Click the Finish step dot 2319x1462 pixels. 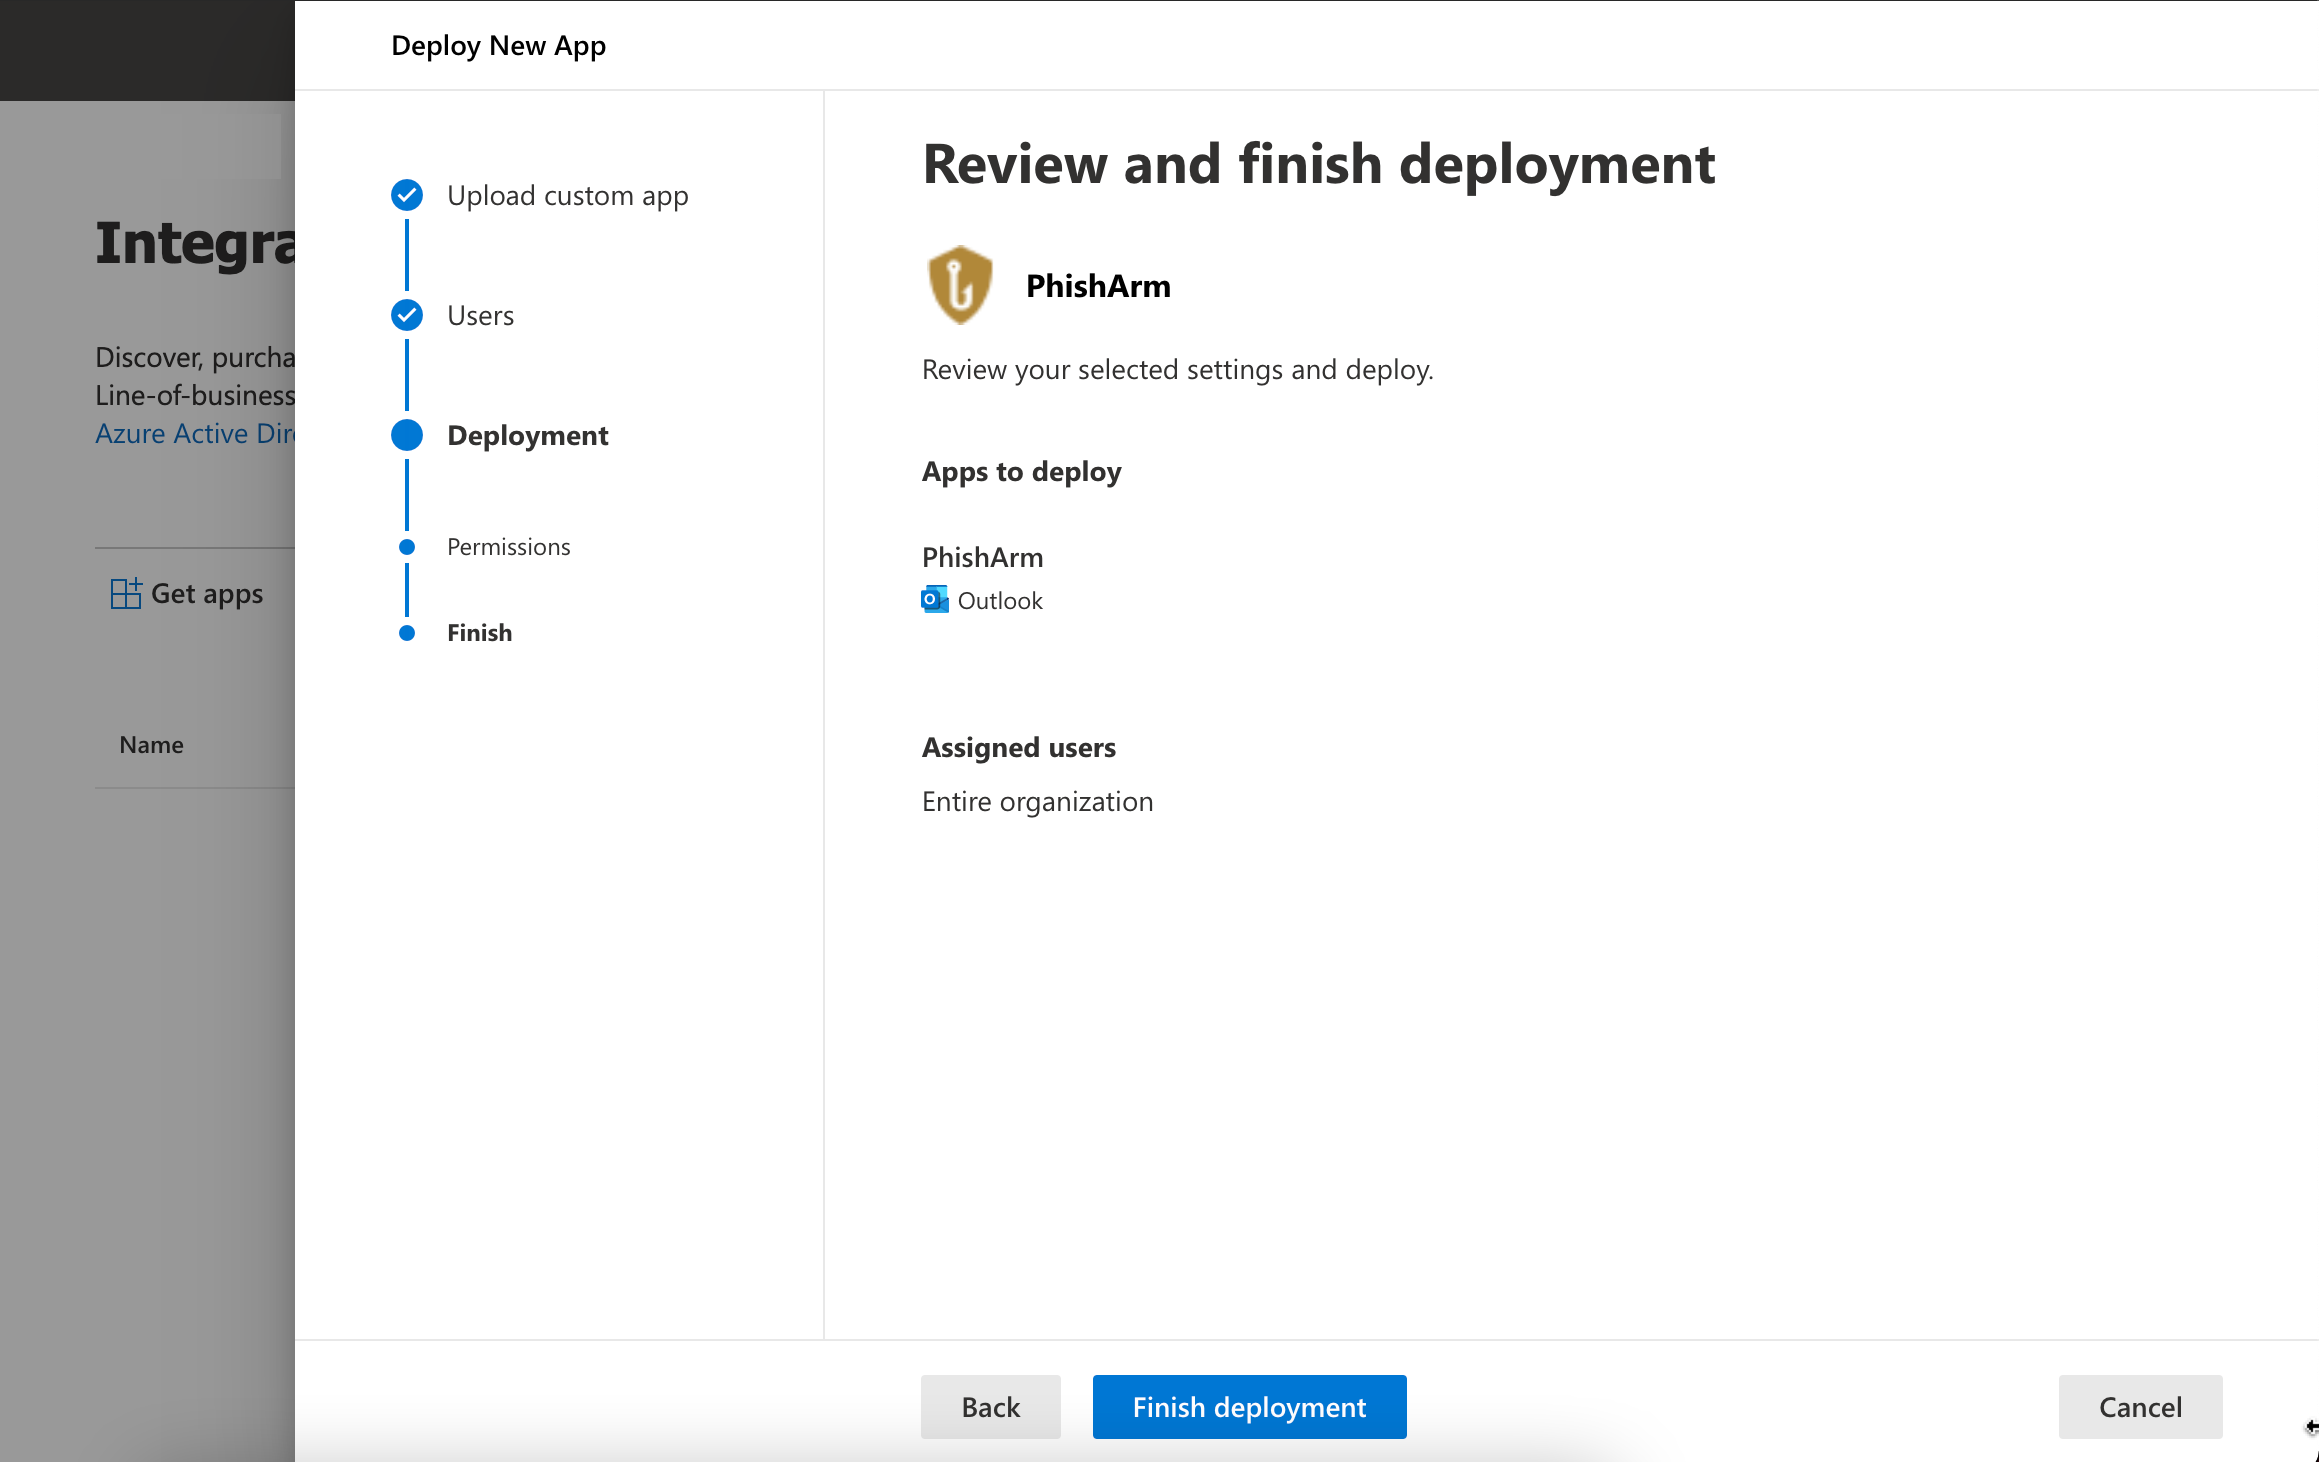(406, 633)
